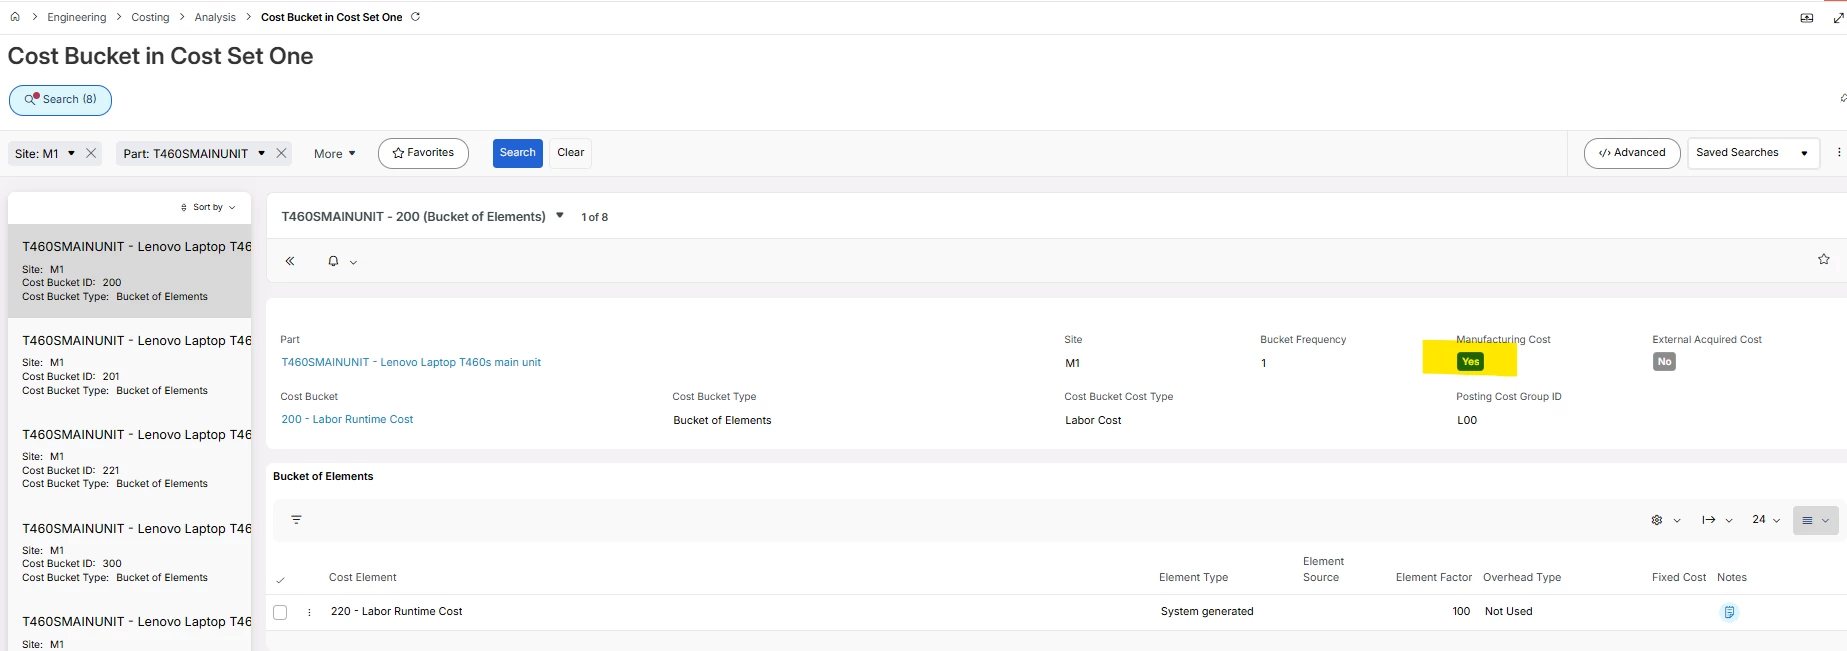Select list record with Cost Bucket ID 200

[x=130, y=271]
